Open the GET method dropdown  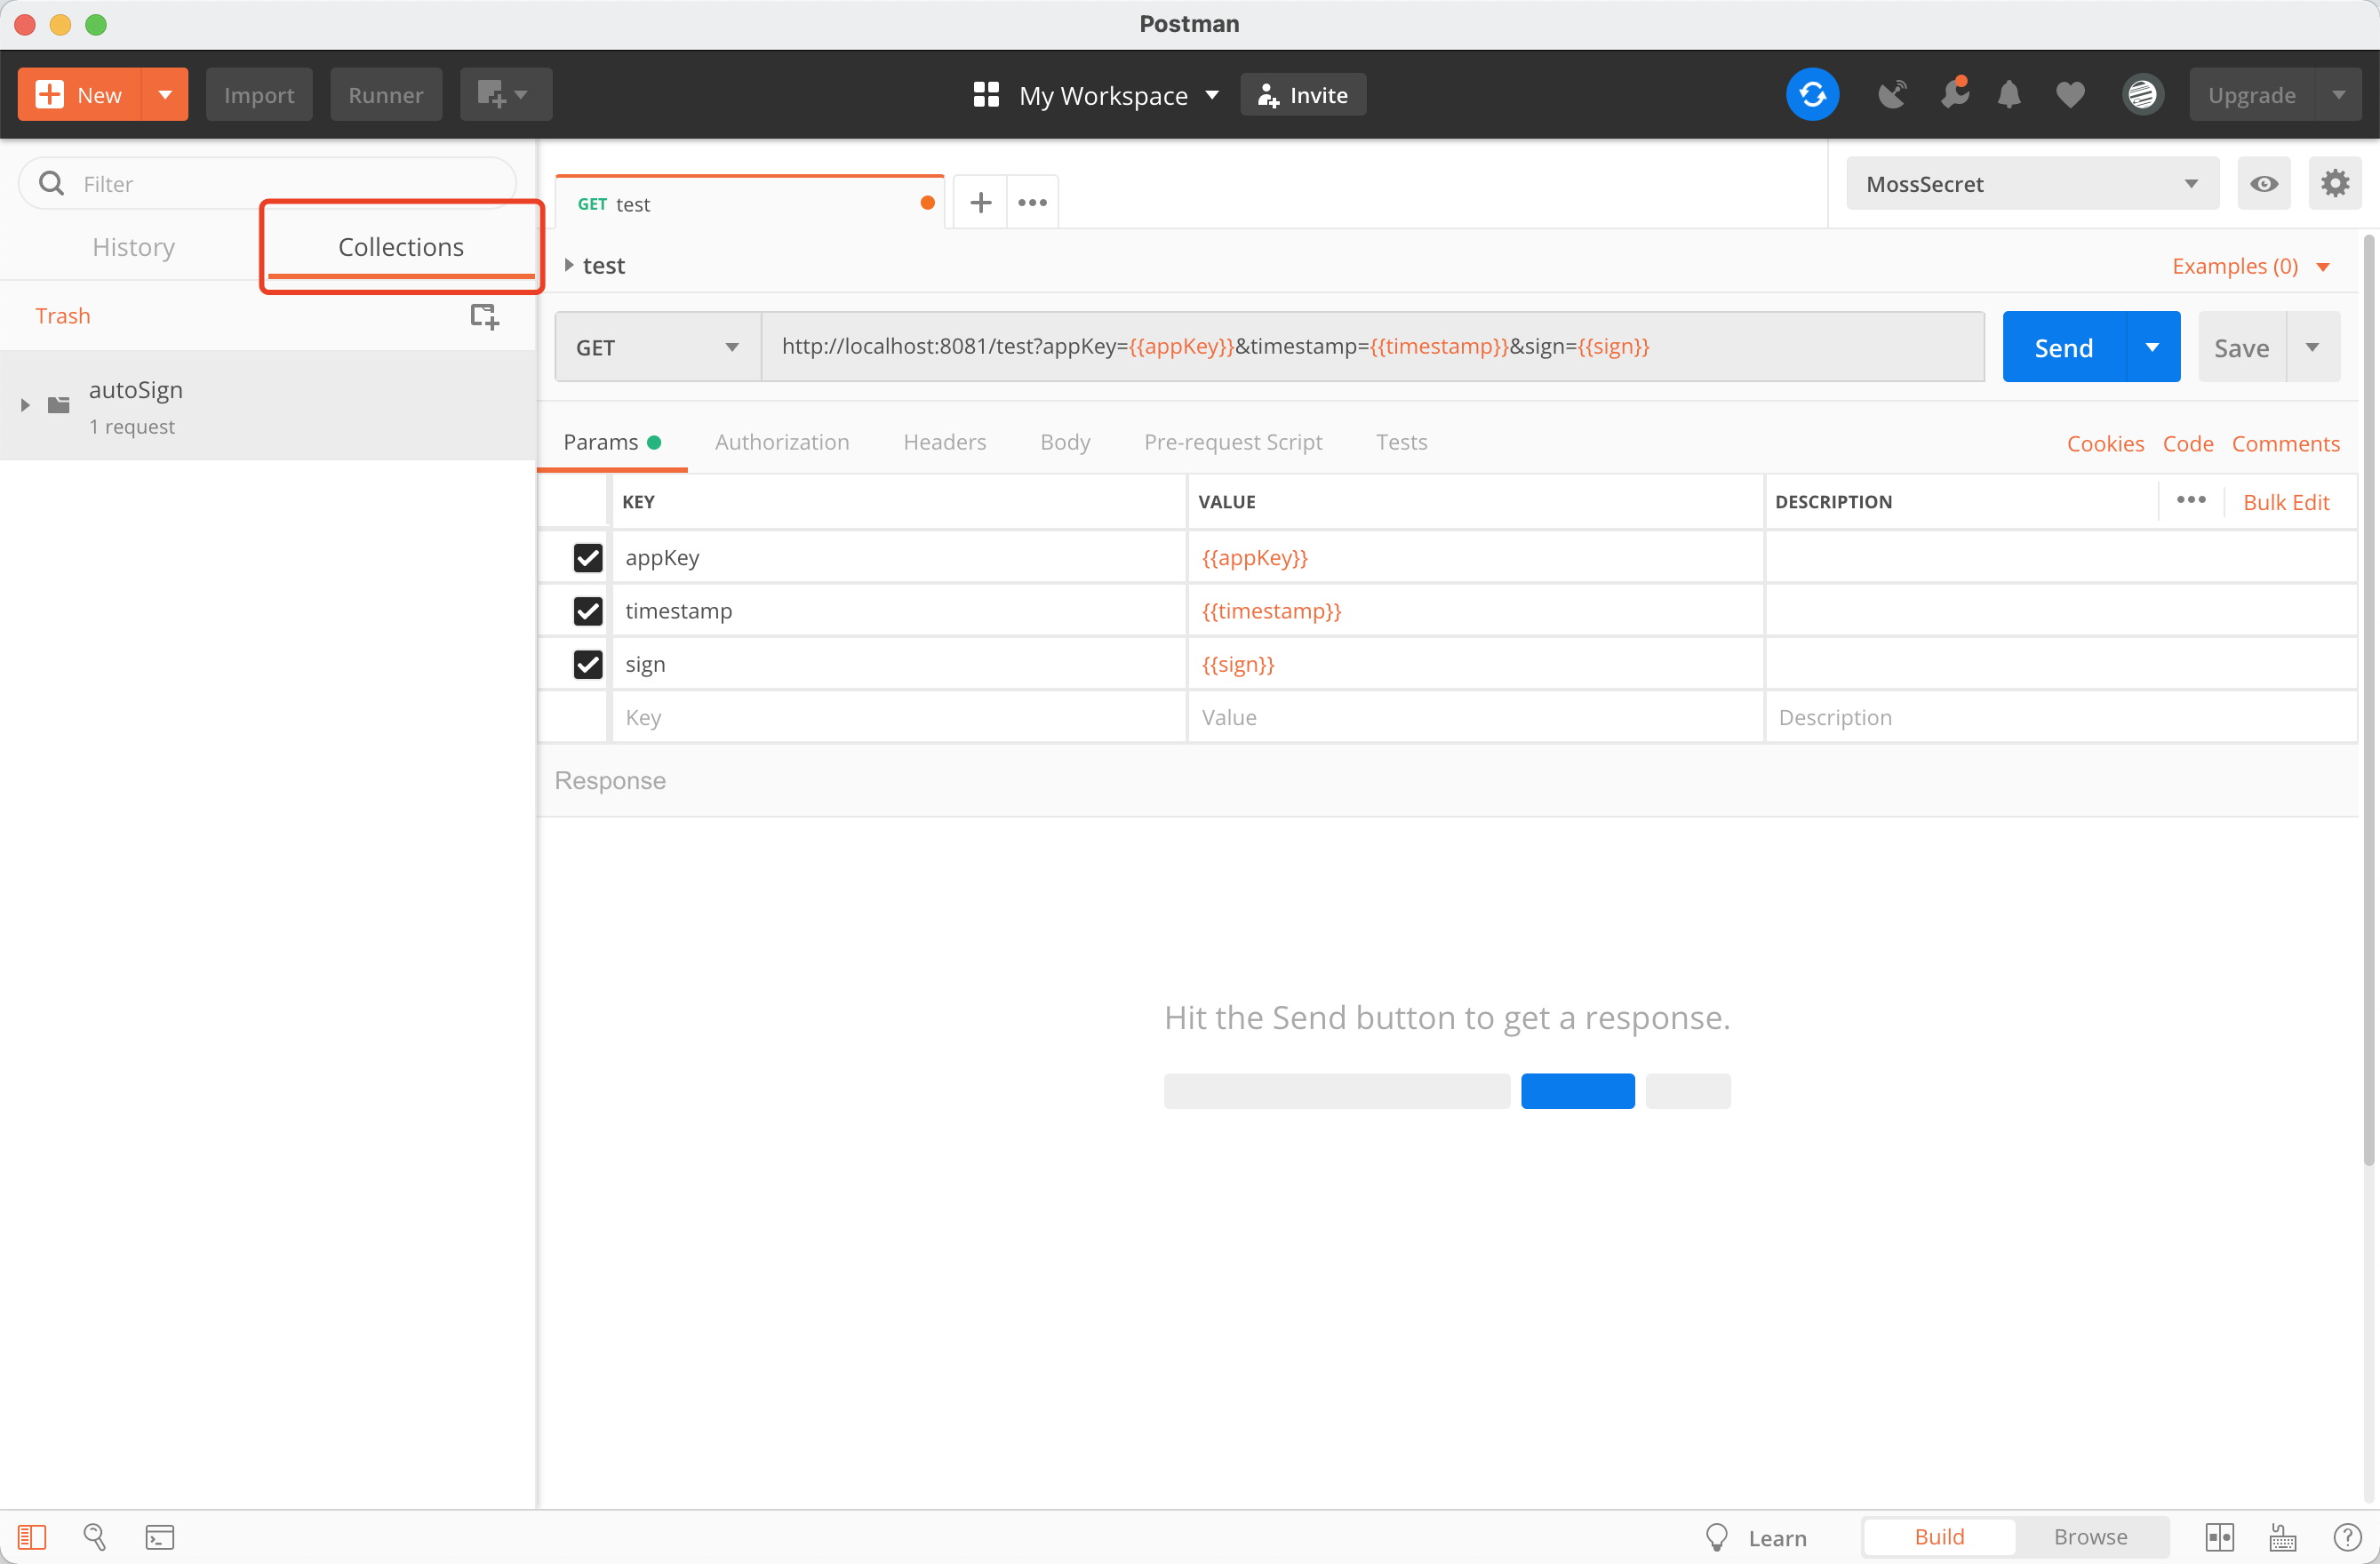click(657, 347)
